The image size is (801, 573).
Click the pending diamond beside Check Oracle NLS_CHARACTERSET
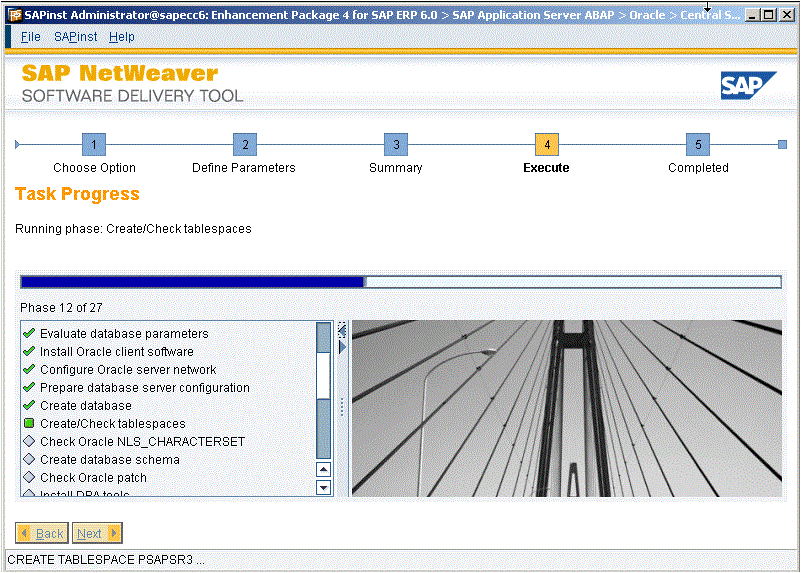pos(29,442)
